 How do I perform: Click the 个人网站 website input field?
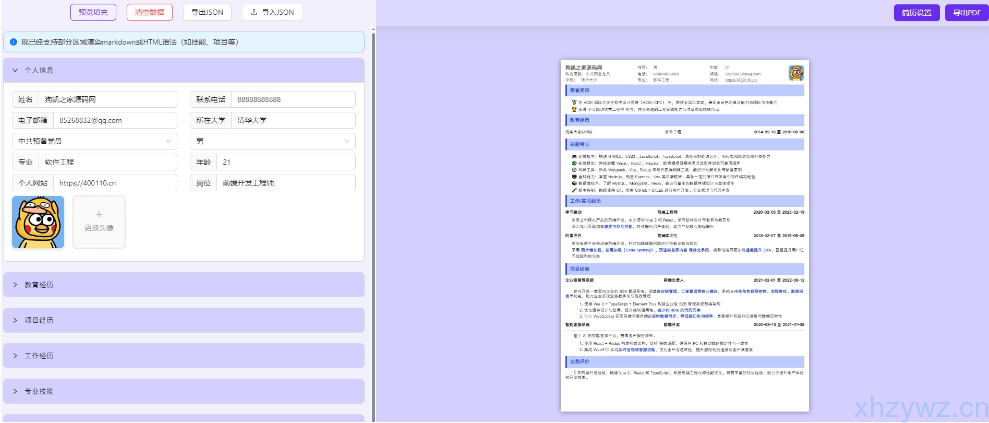(x=113, y=183)
